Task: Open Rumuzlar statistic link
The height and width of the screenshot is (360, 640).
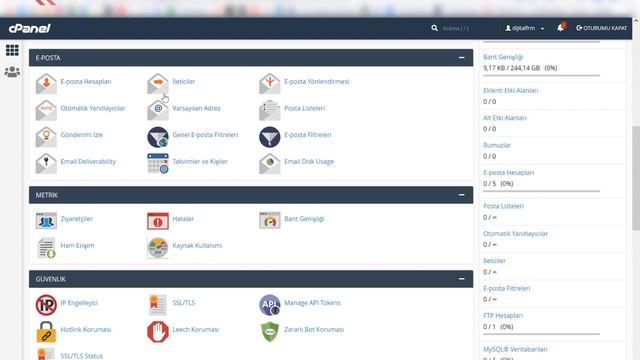Action: click(x=497, y=145)
